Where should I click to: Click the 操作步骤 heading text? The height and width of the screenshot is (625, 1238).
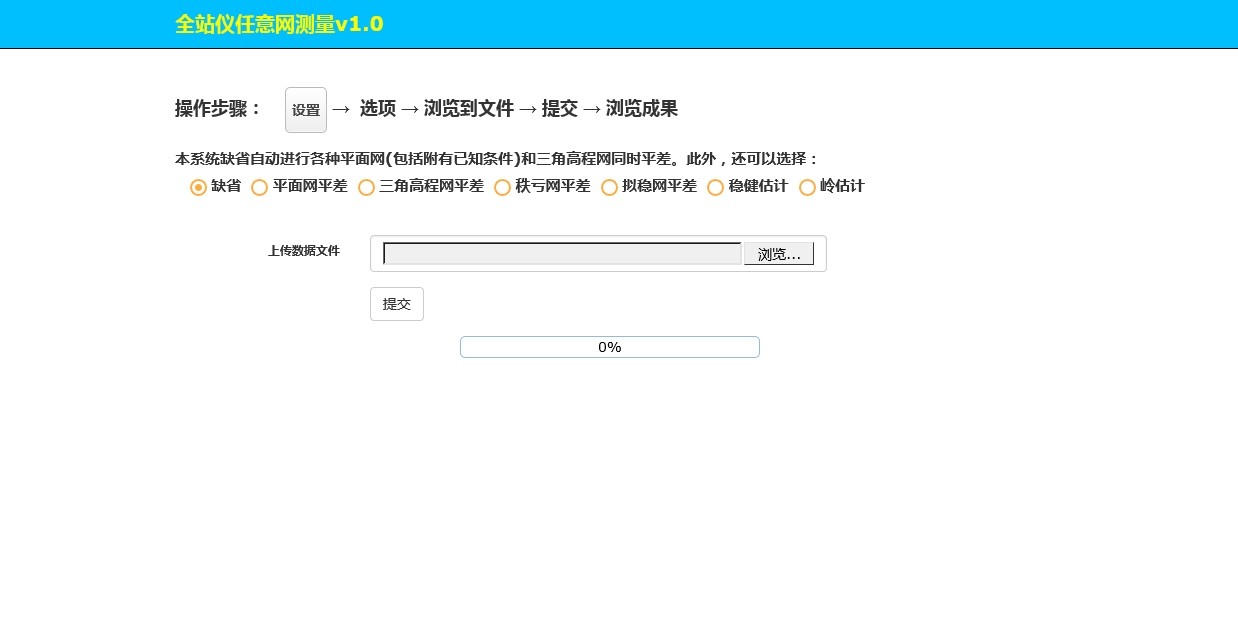213,109
